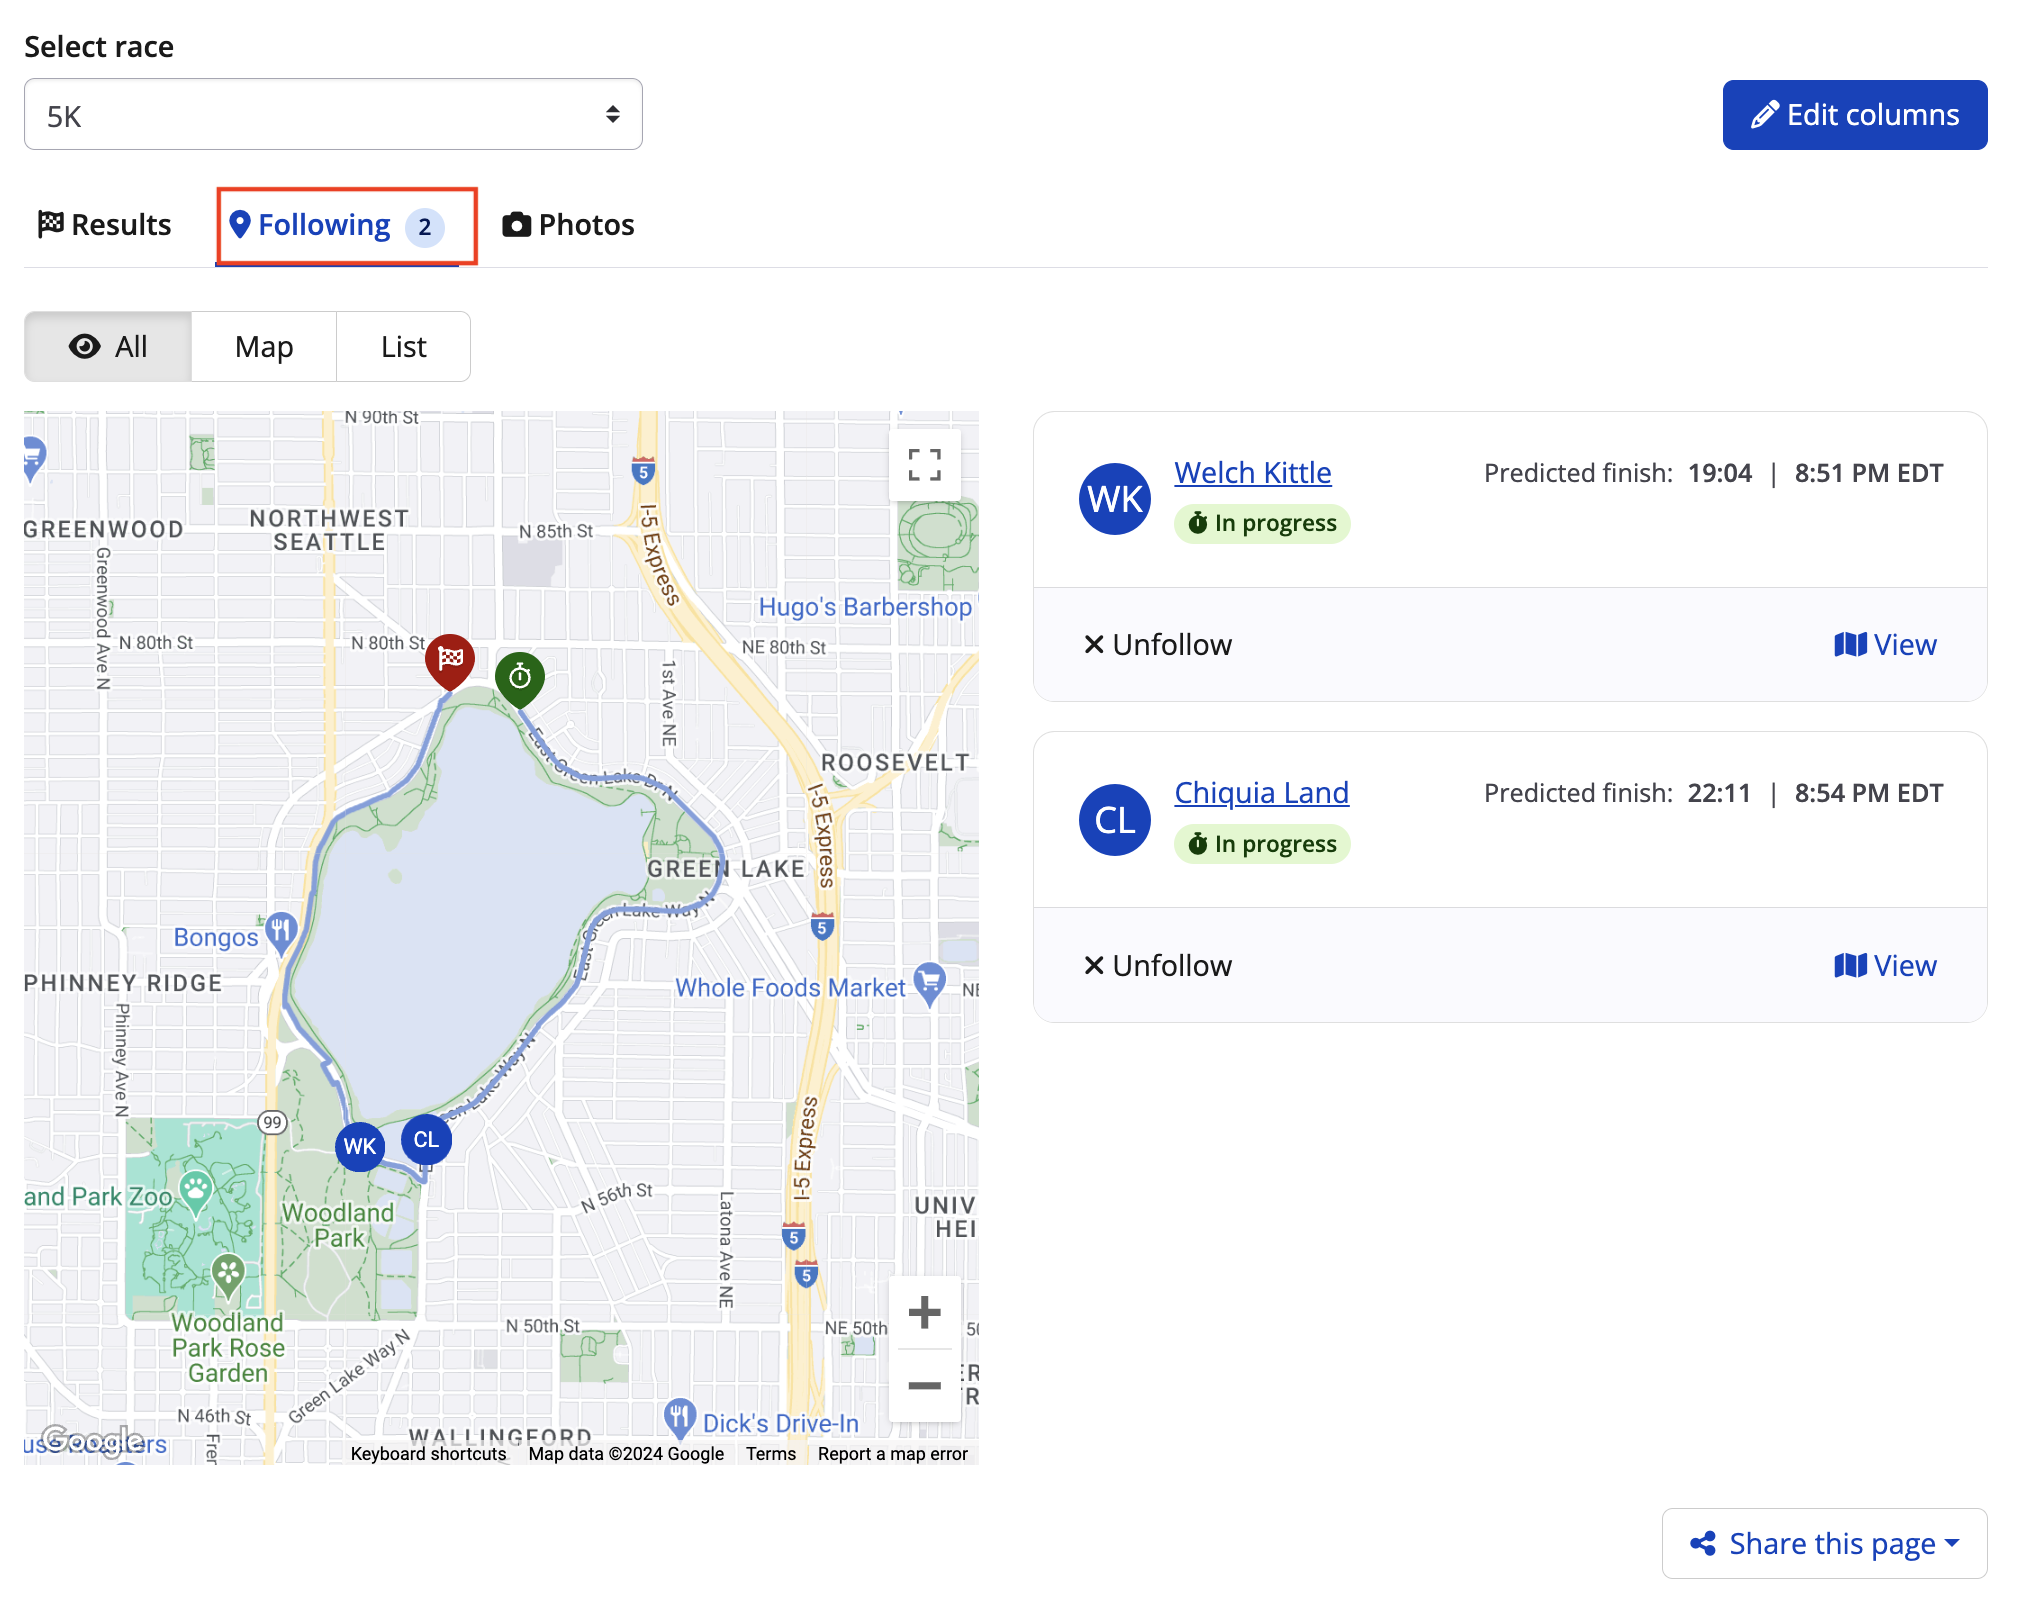Toggle fullscreen map view
Image resolution: width=2024 pixels, height=1598 pixels.
(924, 465)
